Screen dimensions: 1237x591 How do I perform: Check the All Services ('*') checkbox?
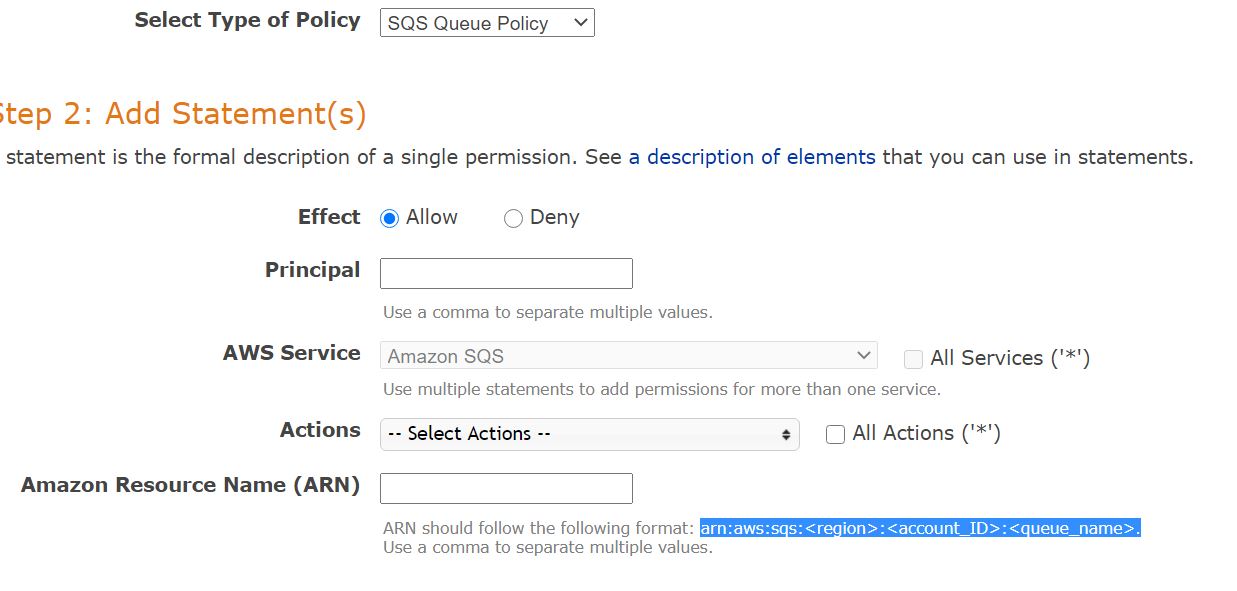913,359
